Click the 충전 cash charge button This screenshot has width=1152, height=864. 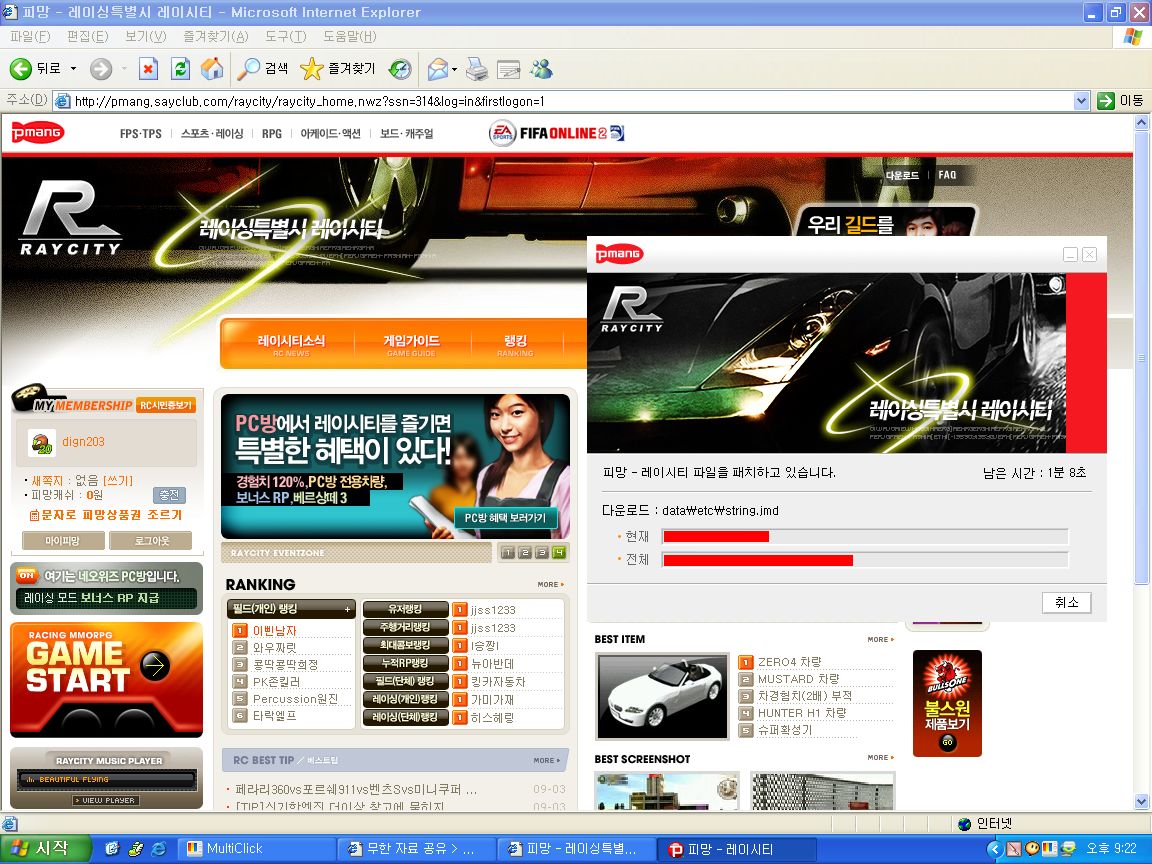(x=169, y=495)
